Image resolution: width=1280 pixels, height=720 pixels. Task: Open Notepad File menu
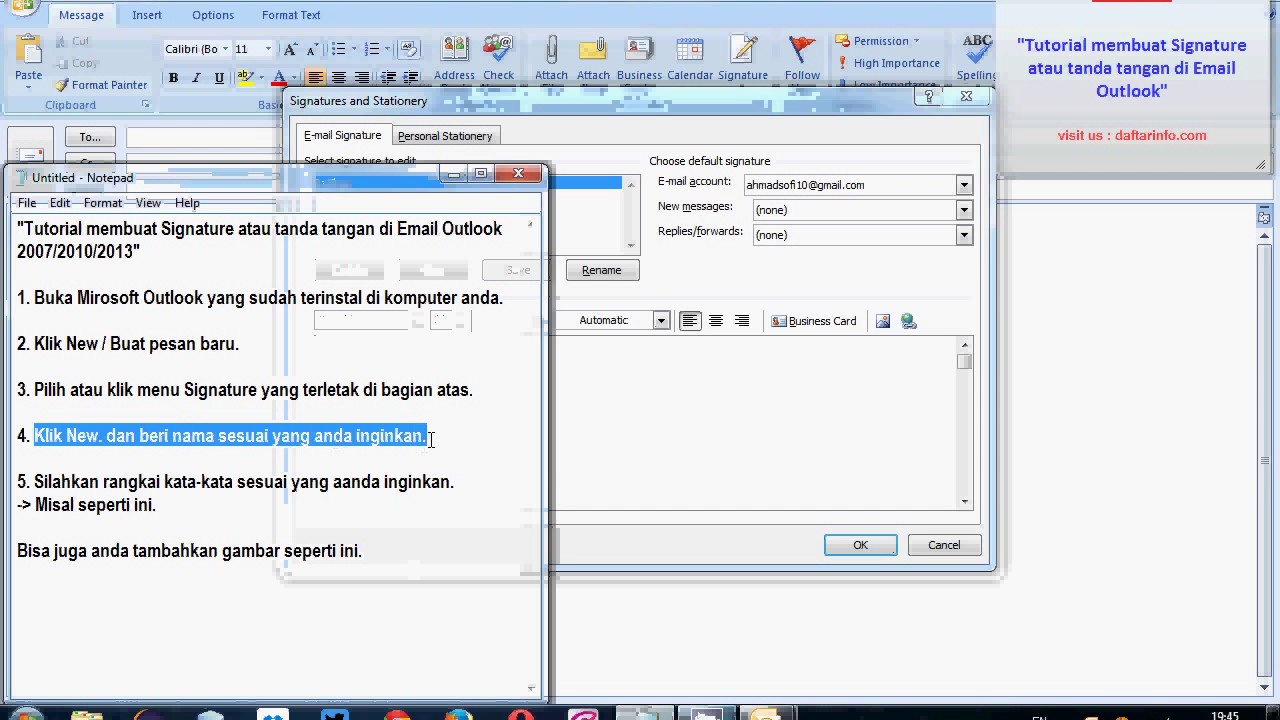(27, 203)
